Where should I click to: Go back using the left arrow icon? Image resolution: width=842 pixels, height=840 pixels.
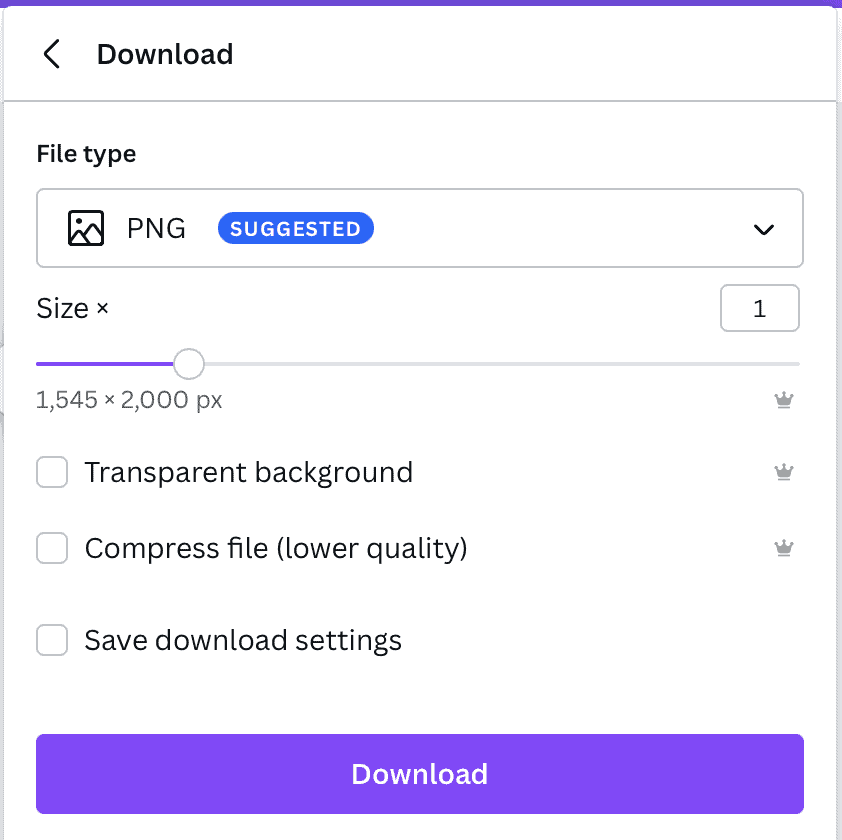click(x=52, y=54)
